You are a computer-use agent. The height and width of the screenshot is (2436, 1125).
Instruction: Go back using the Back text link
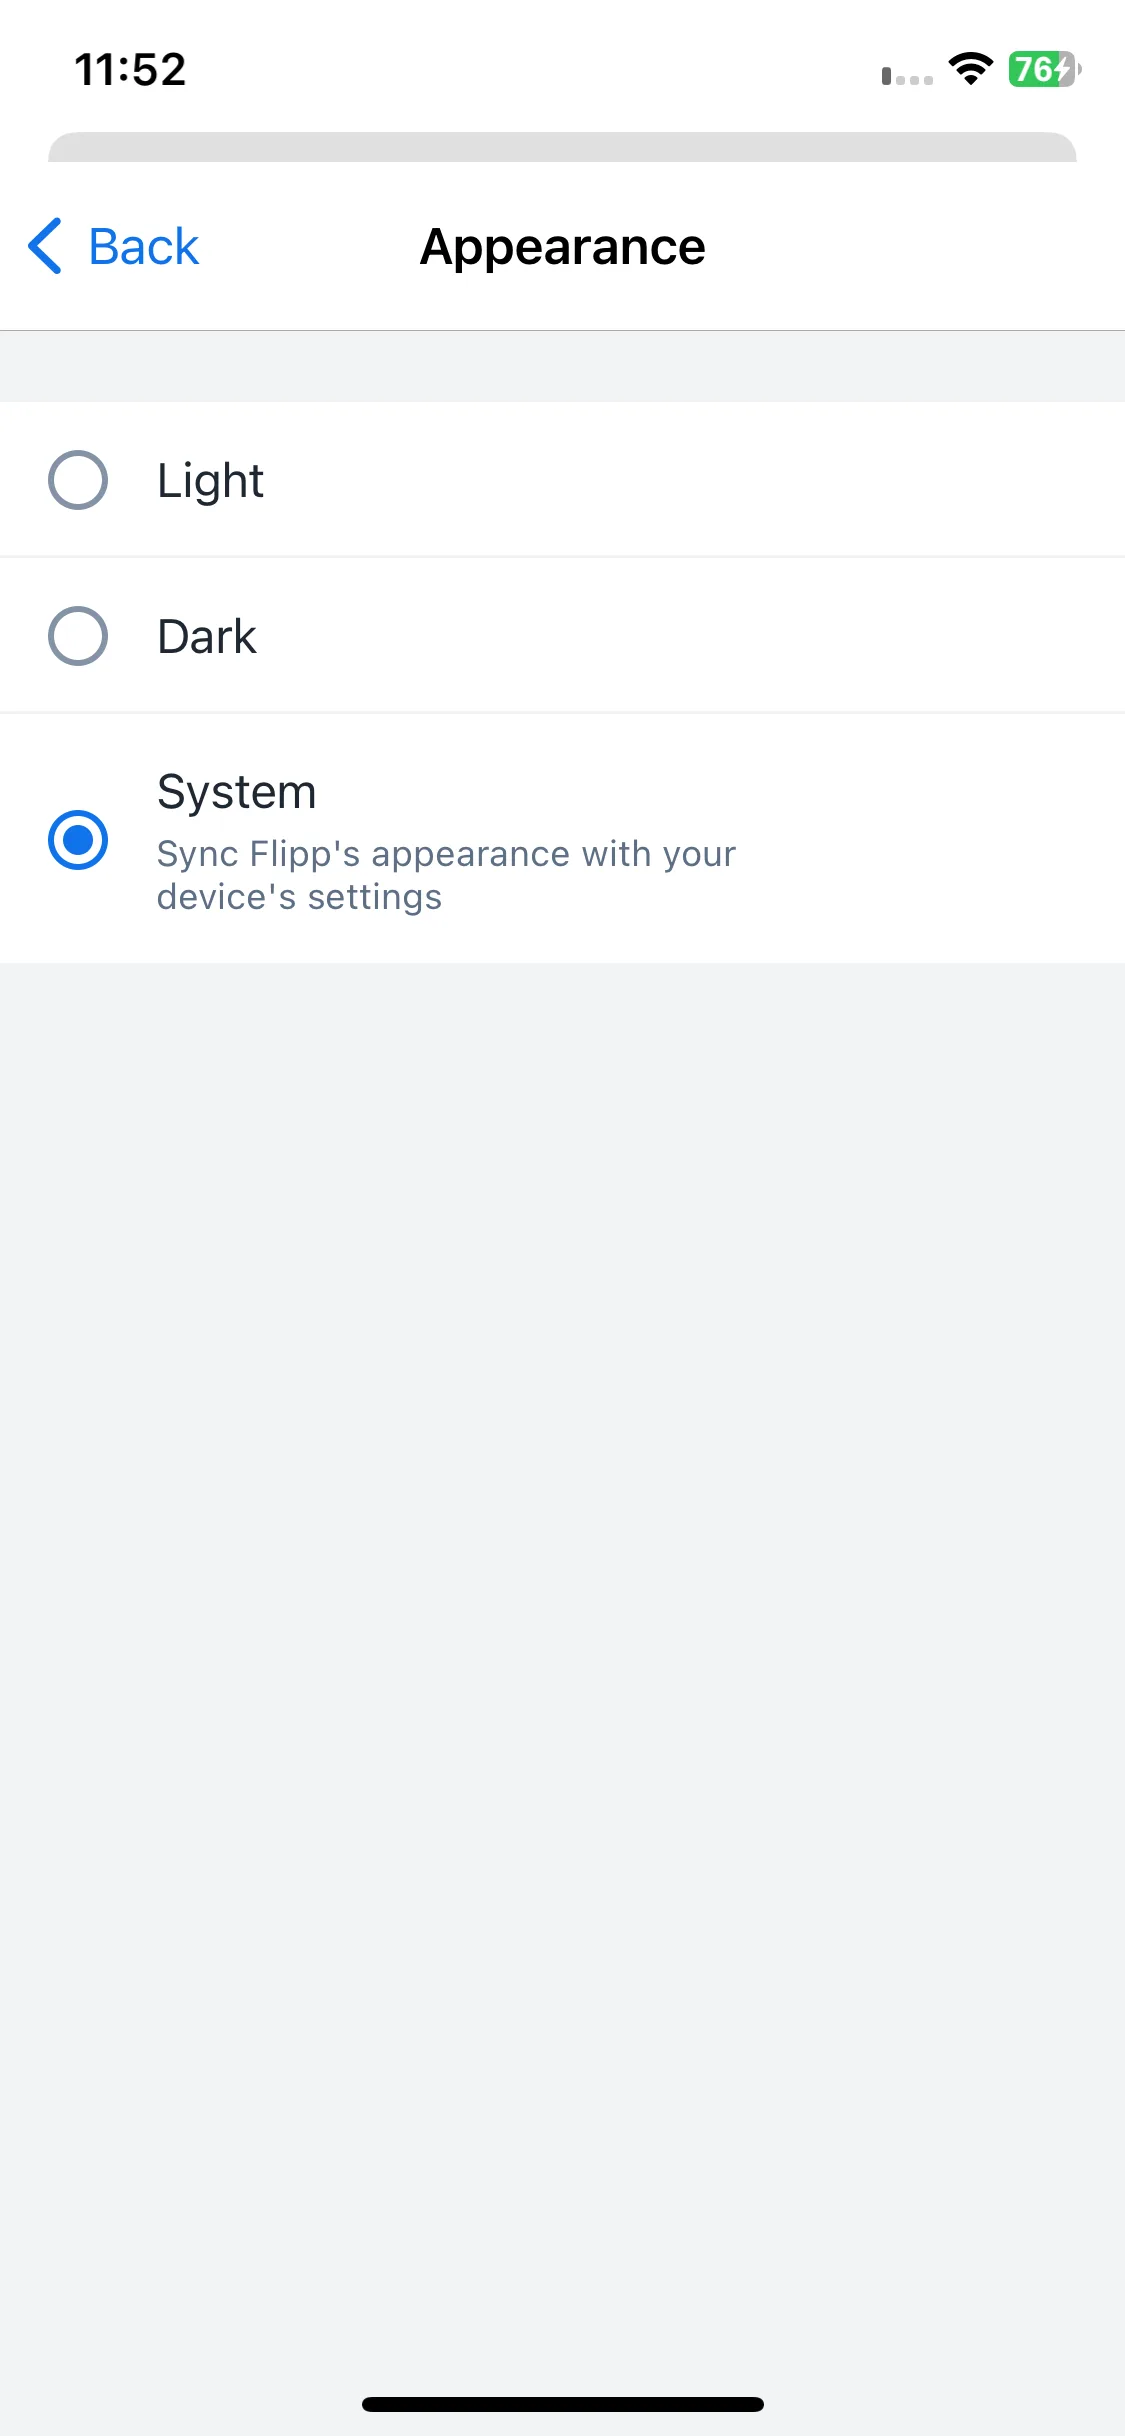144,246
